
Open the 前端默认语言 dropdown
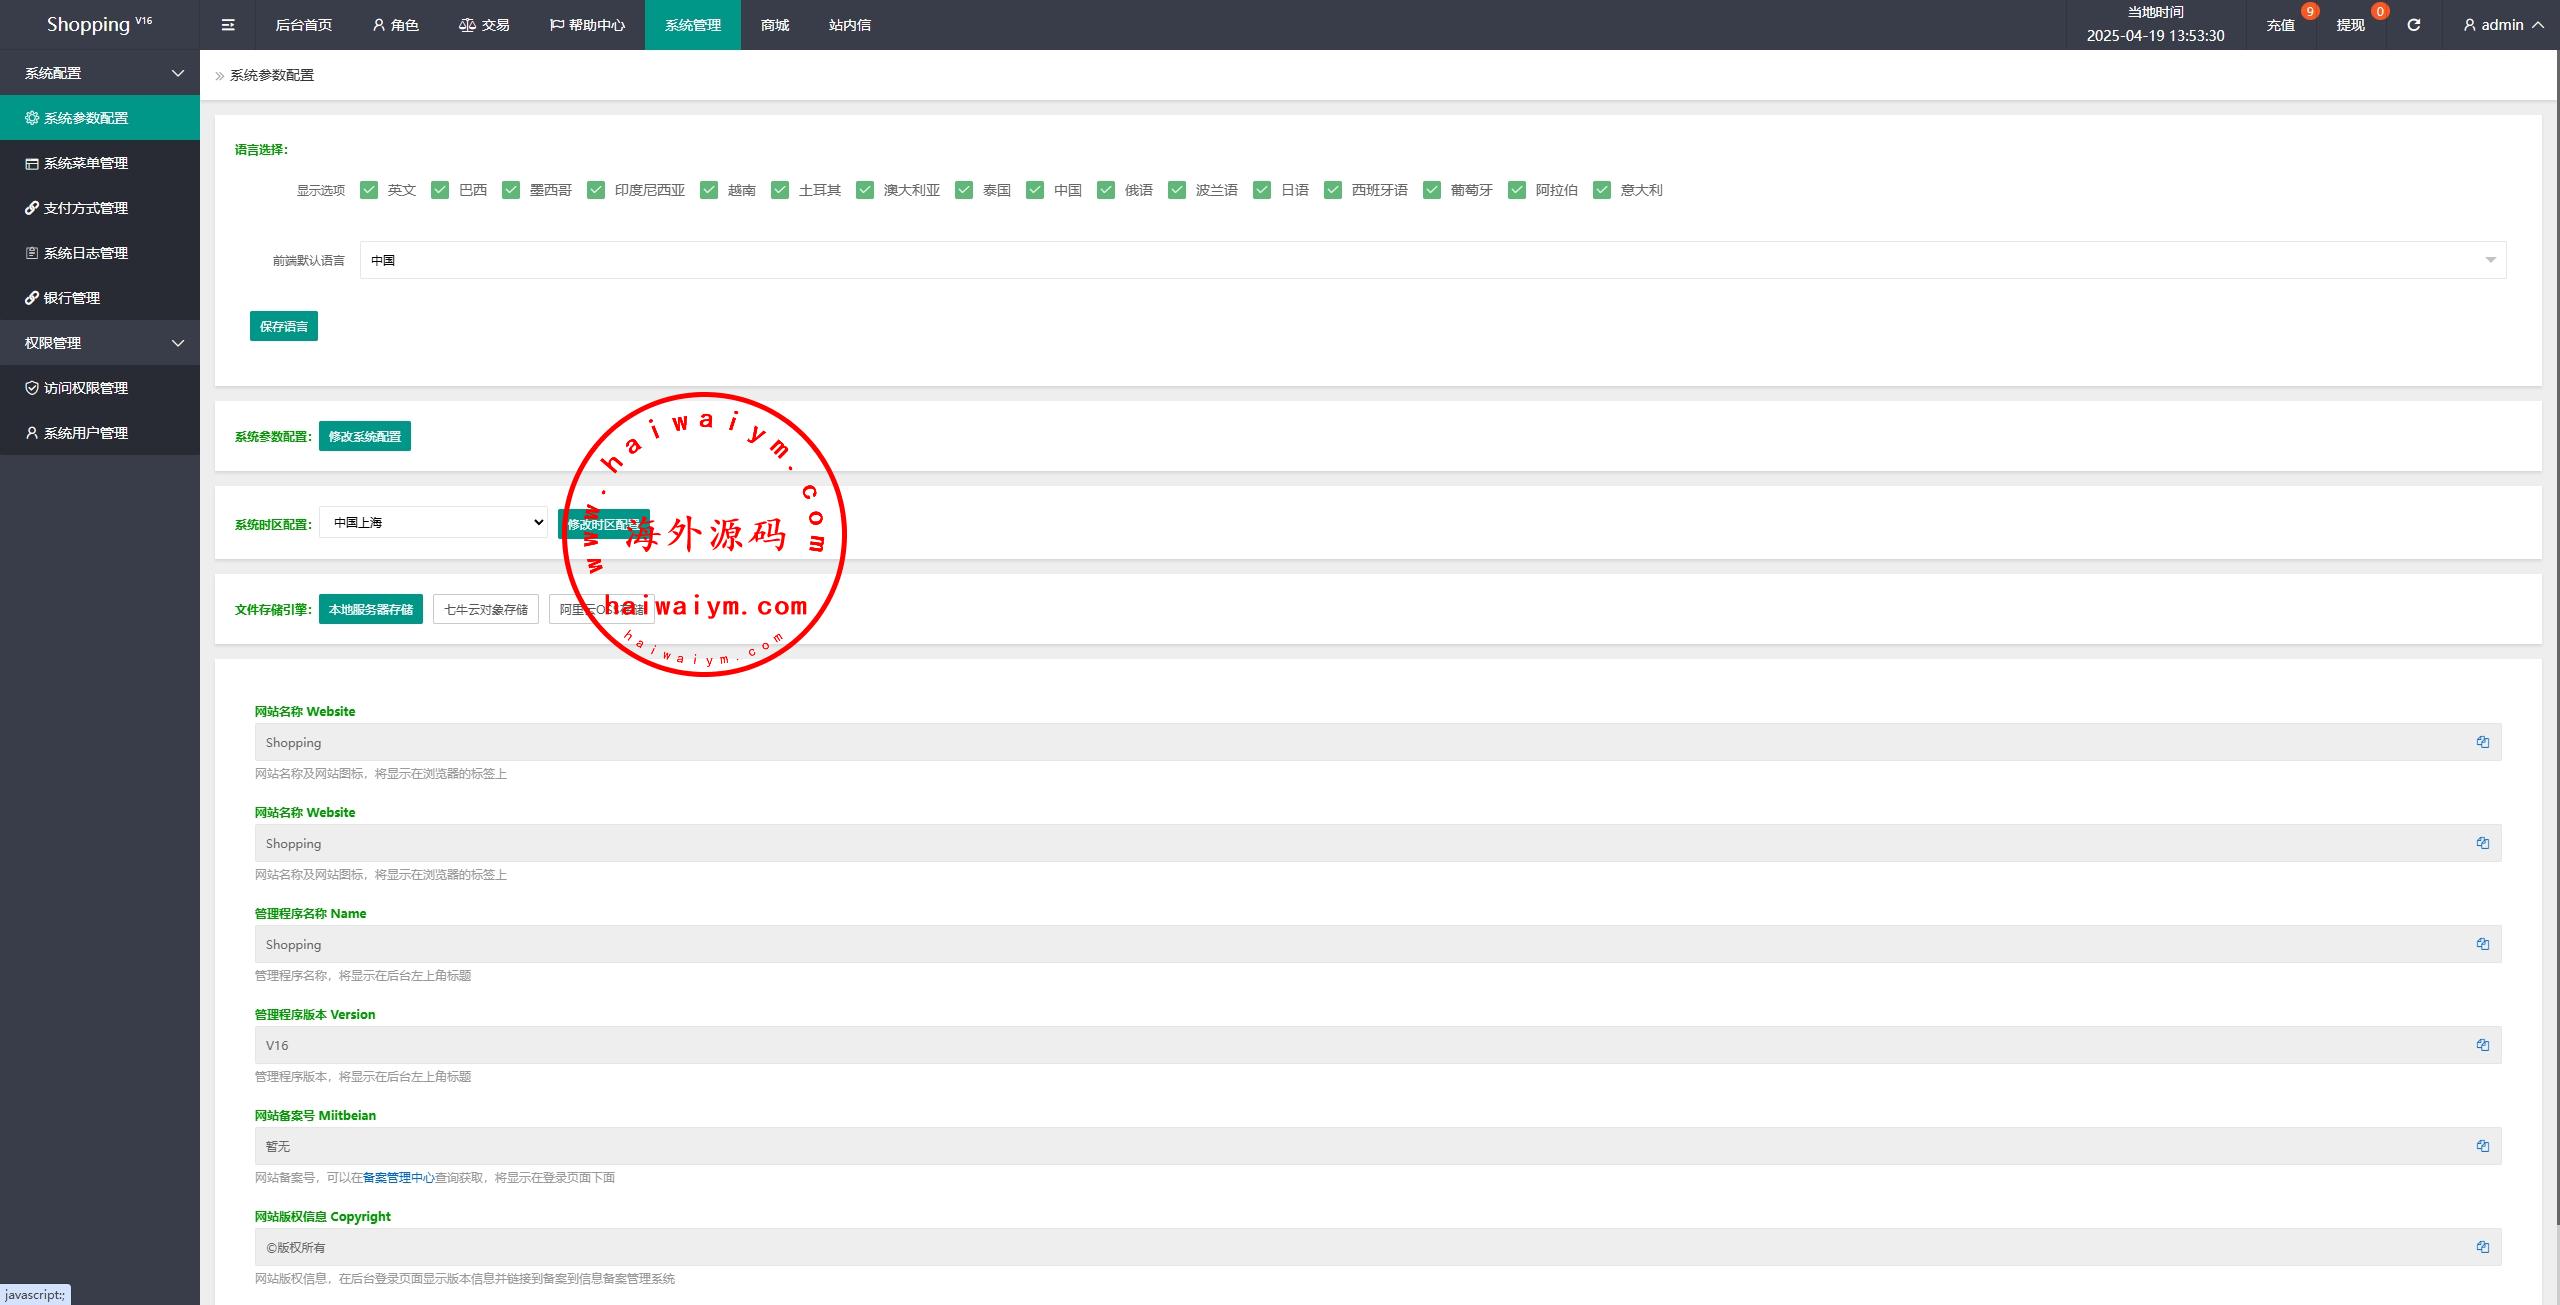pos(1432,260)
